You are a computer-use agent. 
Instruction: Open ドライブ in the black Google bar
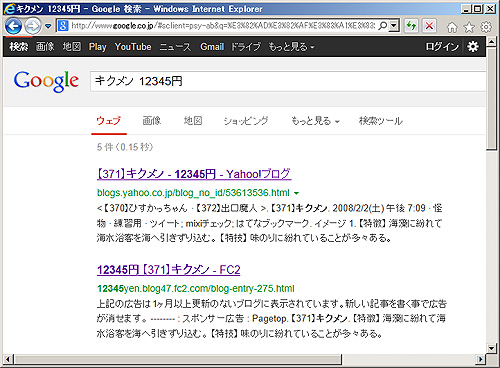(x=246, y=47)
